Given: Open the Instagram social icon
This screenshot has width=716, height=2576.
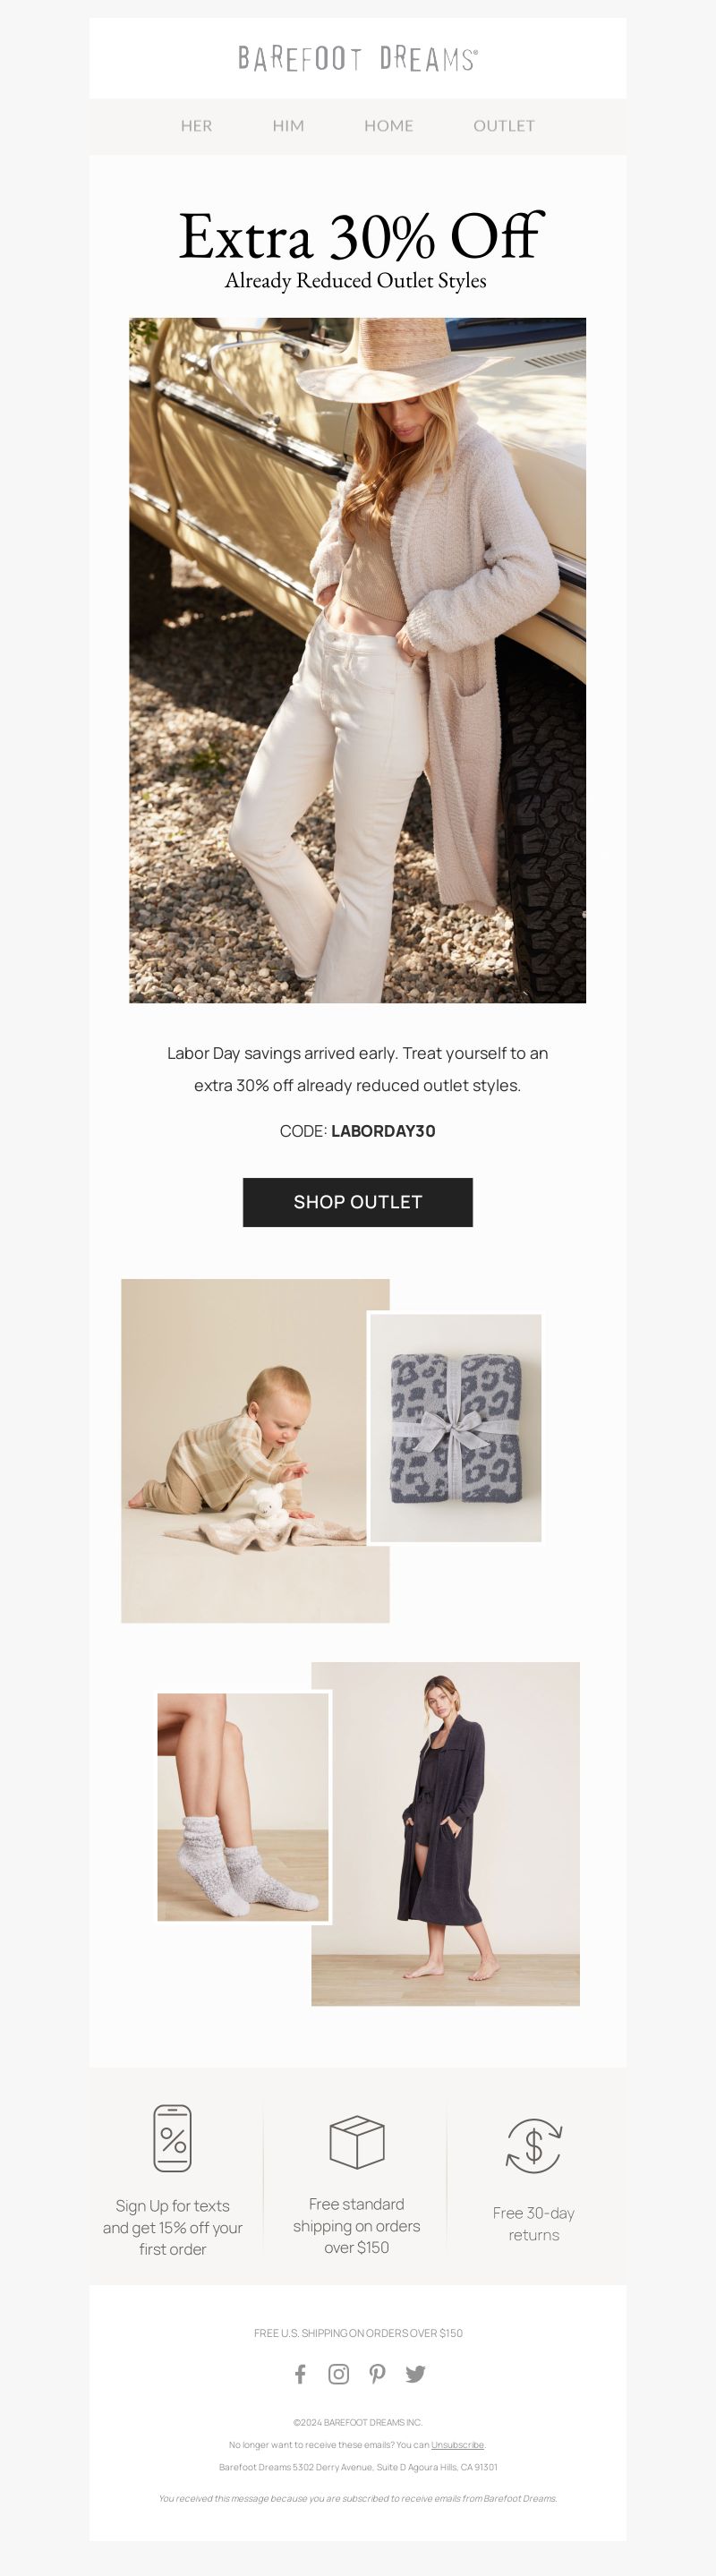Looking at the screenshot, I should [339, 2373].
